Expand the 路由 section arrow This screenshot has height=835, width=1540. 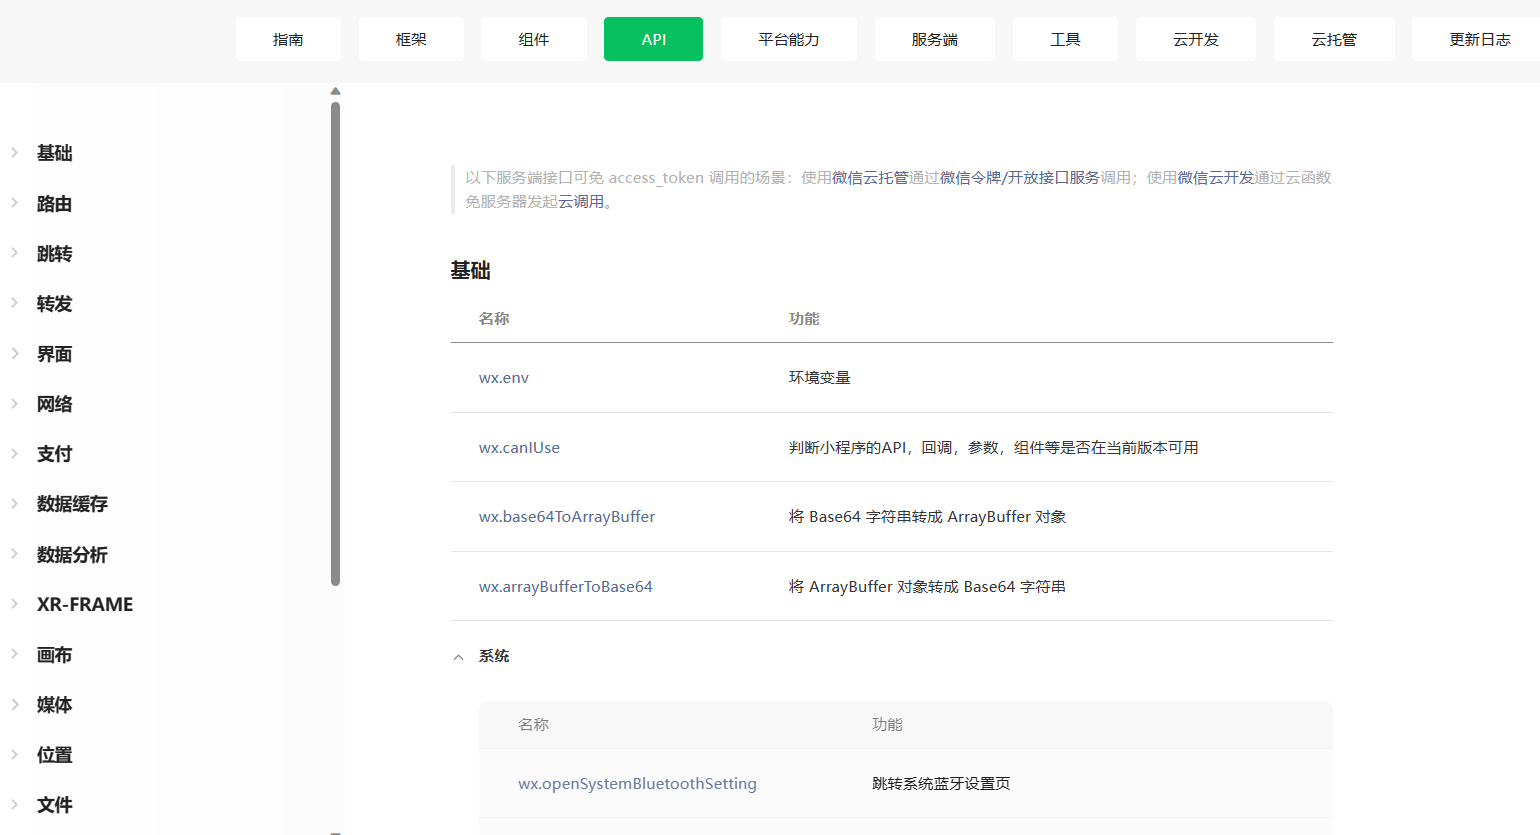pyautogui.click(x=15, y=203)
